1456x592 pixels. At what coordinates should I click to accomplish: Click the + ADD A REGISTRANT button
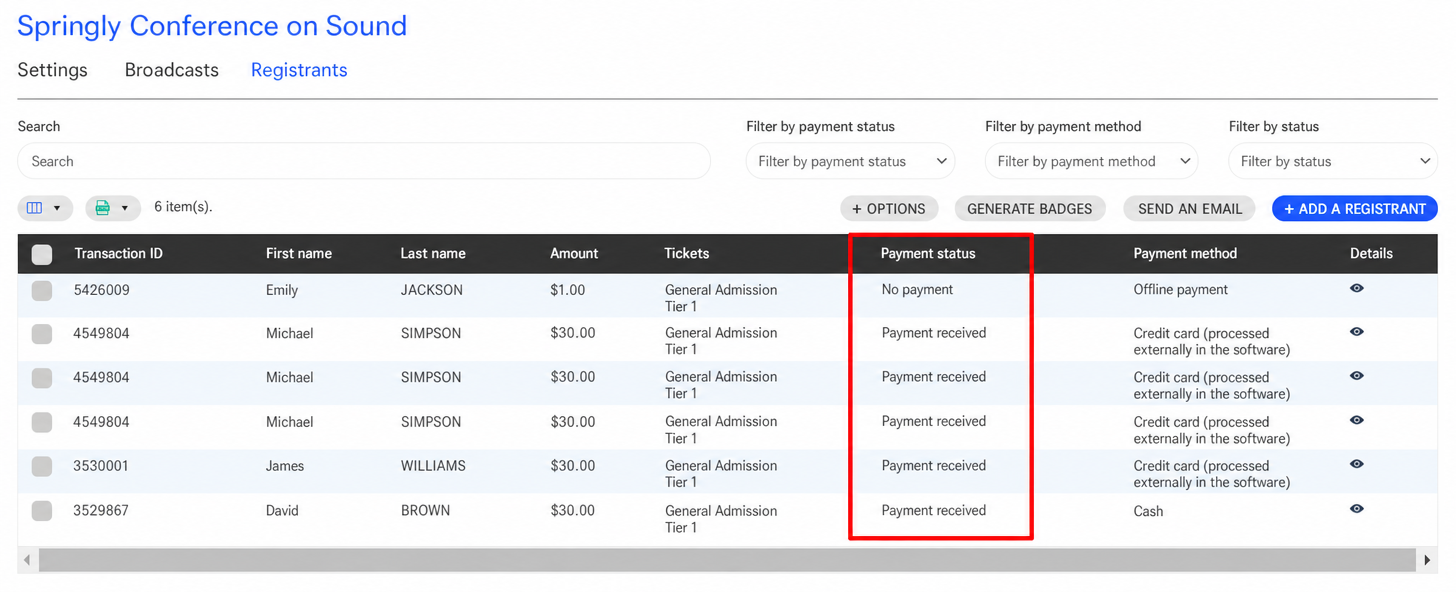click(1355, 208)
